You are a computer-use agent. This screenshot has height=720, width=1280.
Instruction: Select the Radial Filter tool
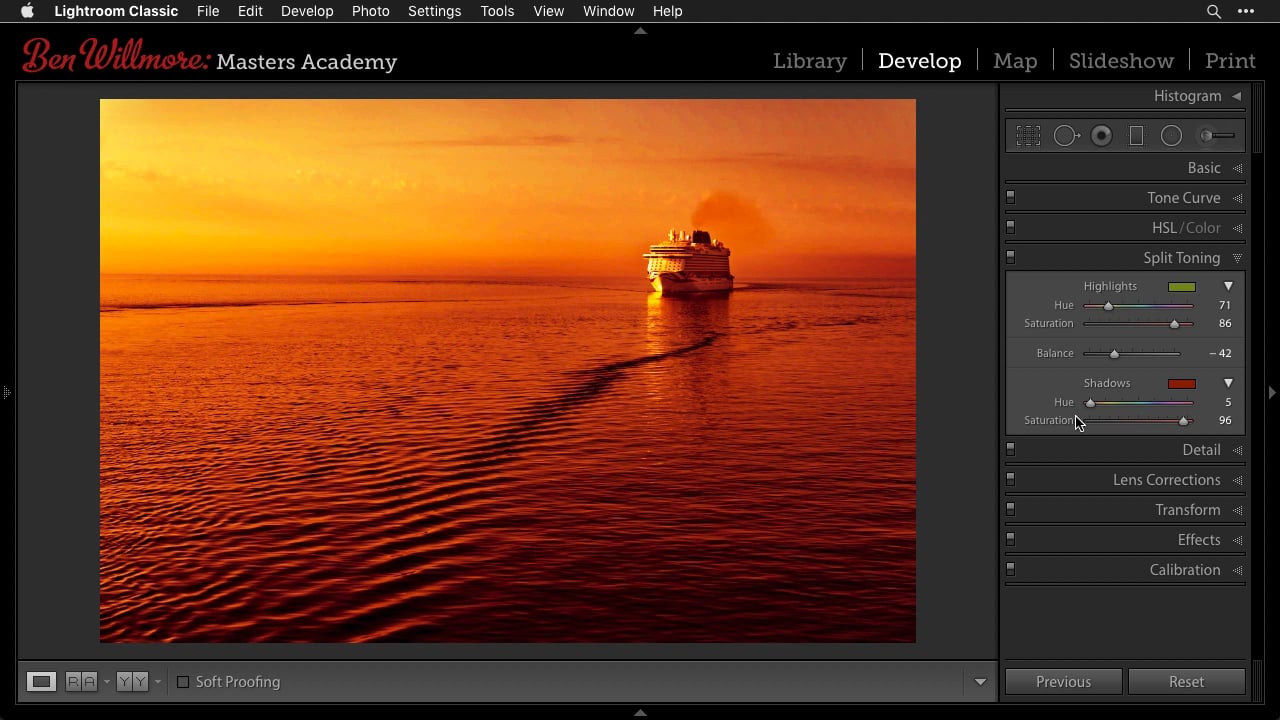click(1171, 135)
